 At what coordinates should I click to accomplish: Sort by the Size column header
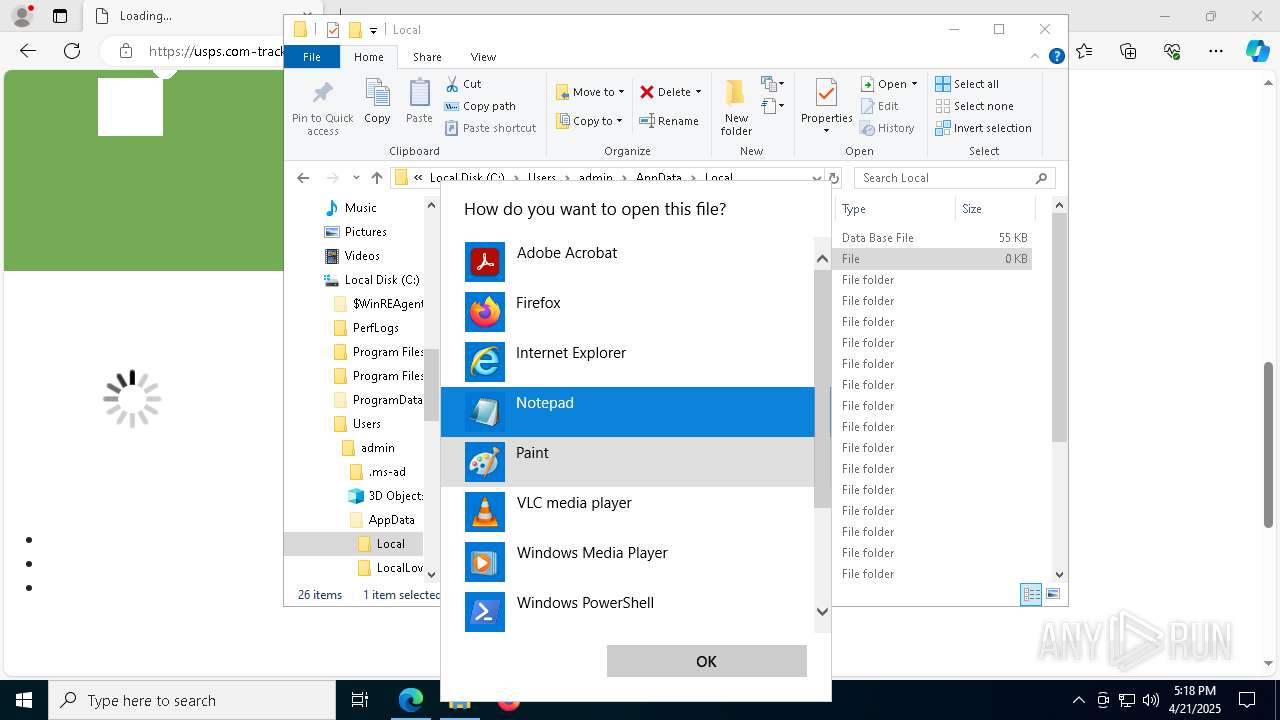coord(993,209)
